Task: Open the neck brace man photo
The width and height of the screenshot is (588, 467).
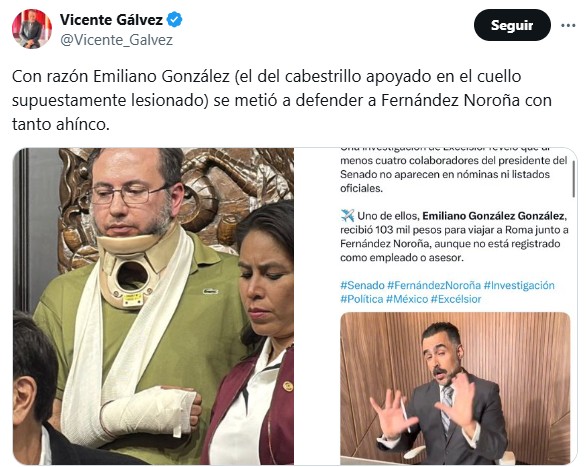Action: [153, 306]
